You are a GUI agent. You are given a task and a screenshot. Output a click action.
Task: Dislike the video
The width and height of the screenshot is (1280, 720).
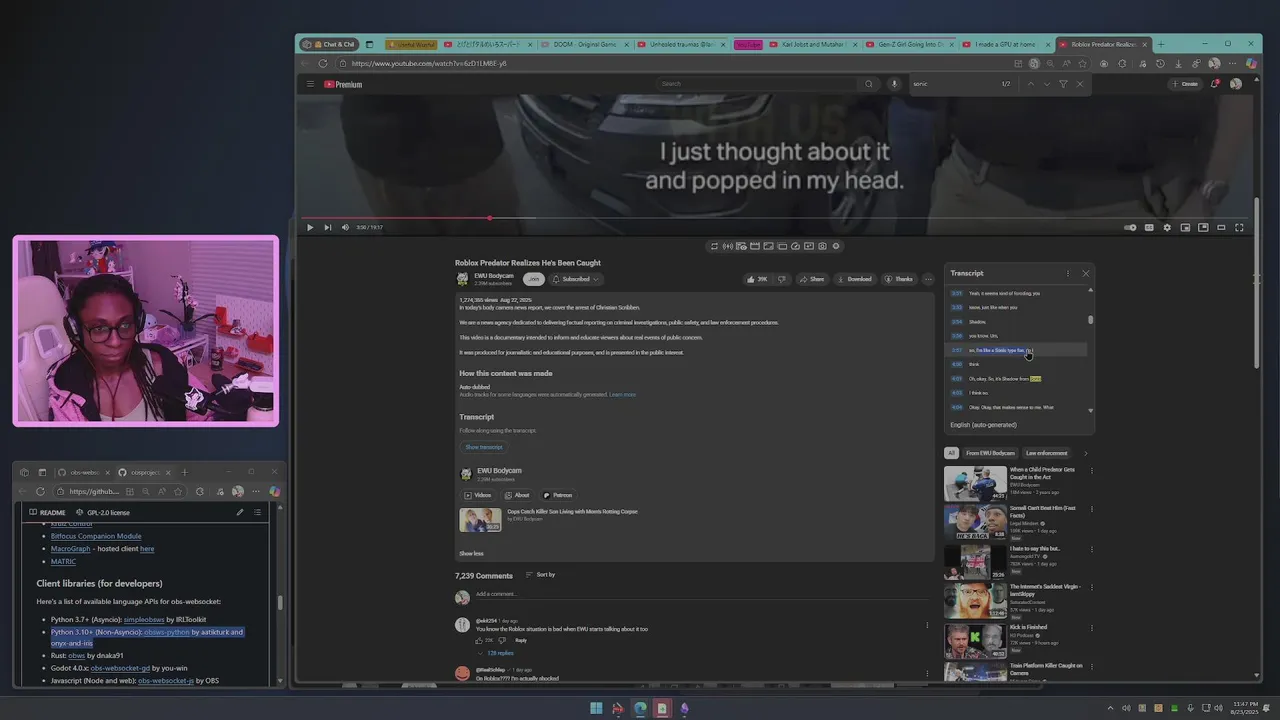coord(782,279)
